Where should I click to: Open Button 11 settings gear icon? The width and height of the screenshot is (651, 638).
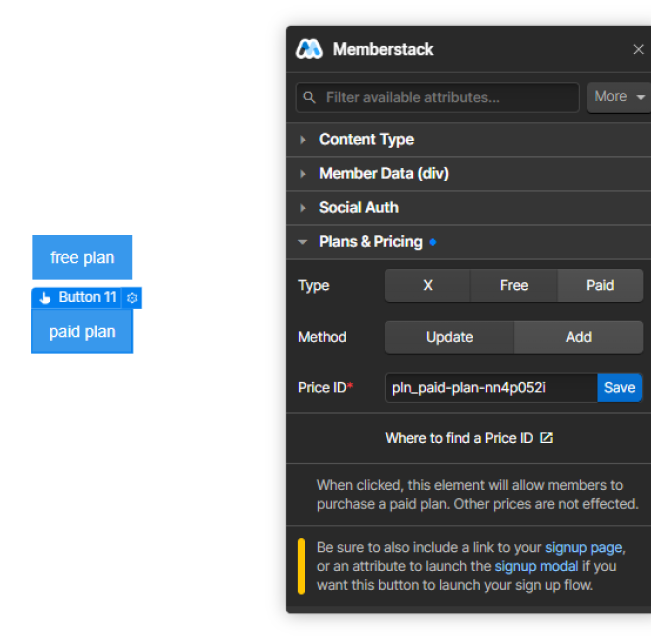point(132,298)
